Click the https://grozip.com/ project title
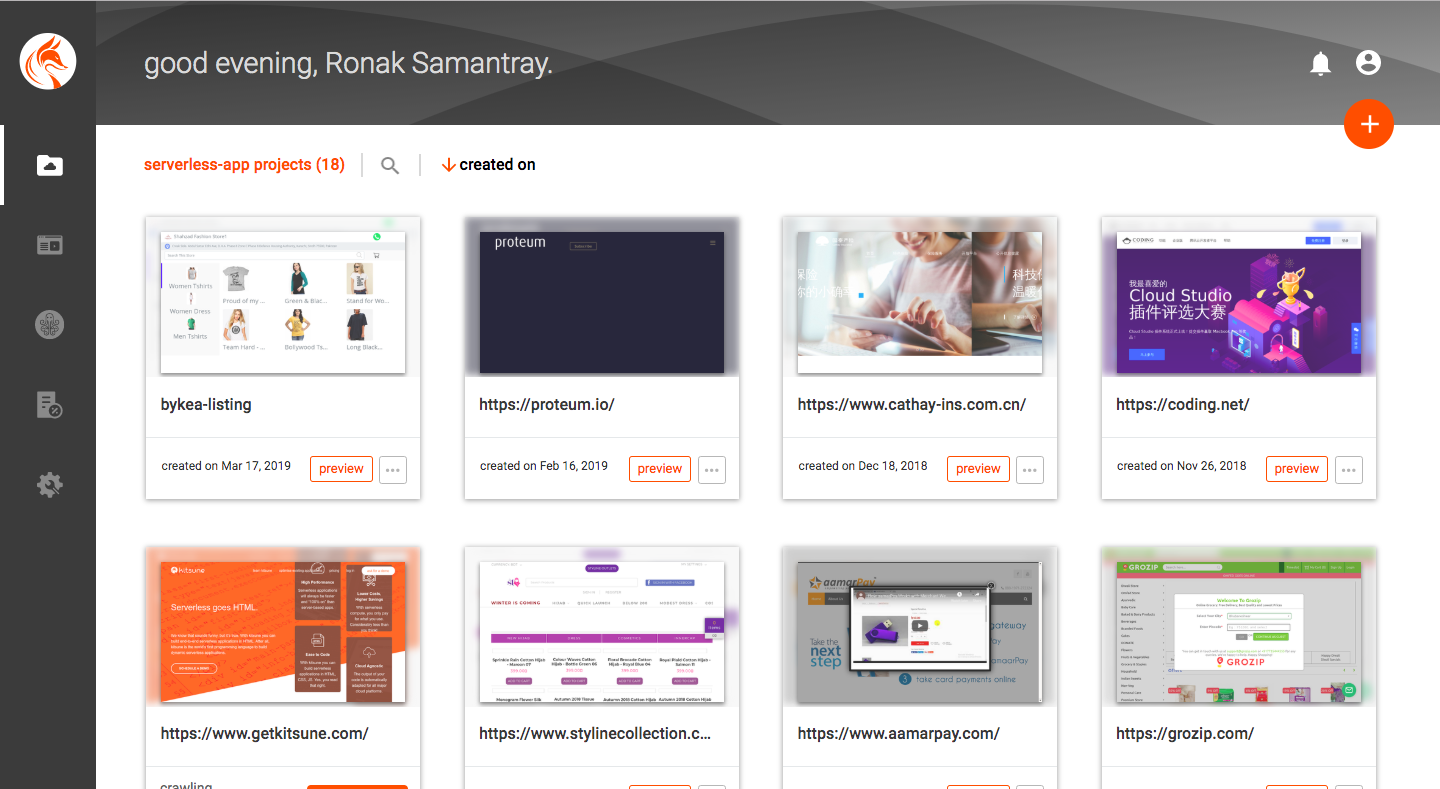1440x789 pixels. click(x=1185, y=734)
